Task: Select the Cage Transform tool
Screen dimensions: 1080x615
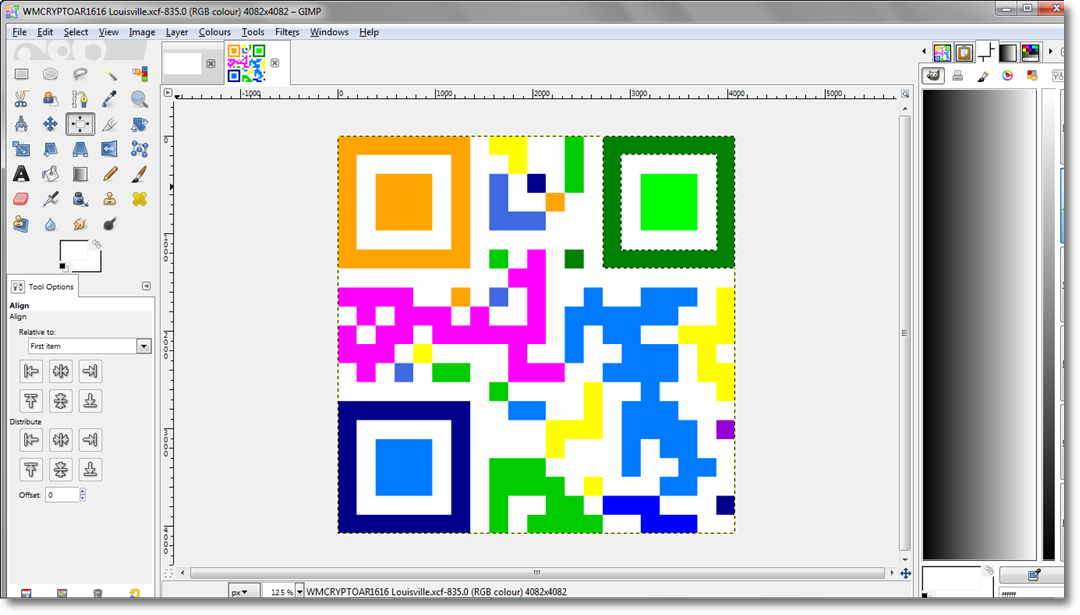Action: pos(140,149)
